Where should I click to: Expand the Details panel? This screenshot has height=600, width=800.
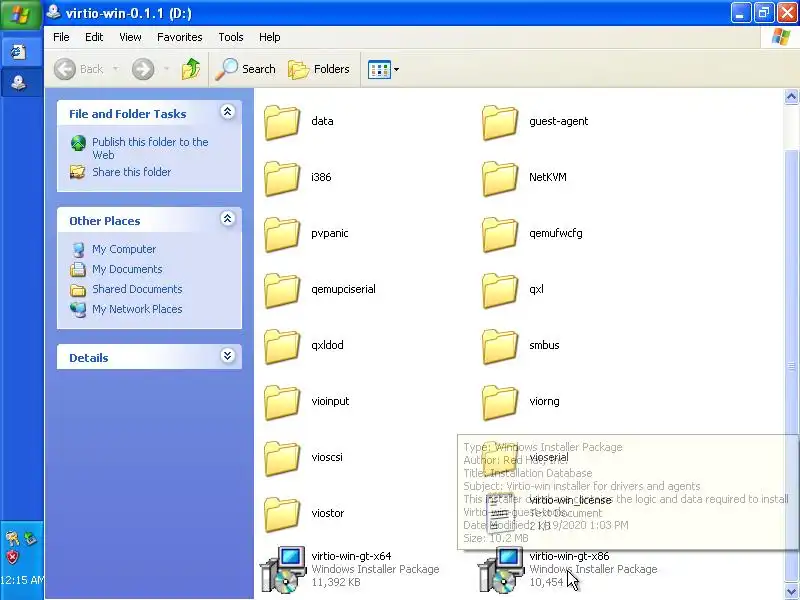pyautogui.click(x=228, y=356)
